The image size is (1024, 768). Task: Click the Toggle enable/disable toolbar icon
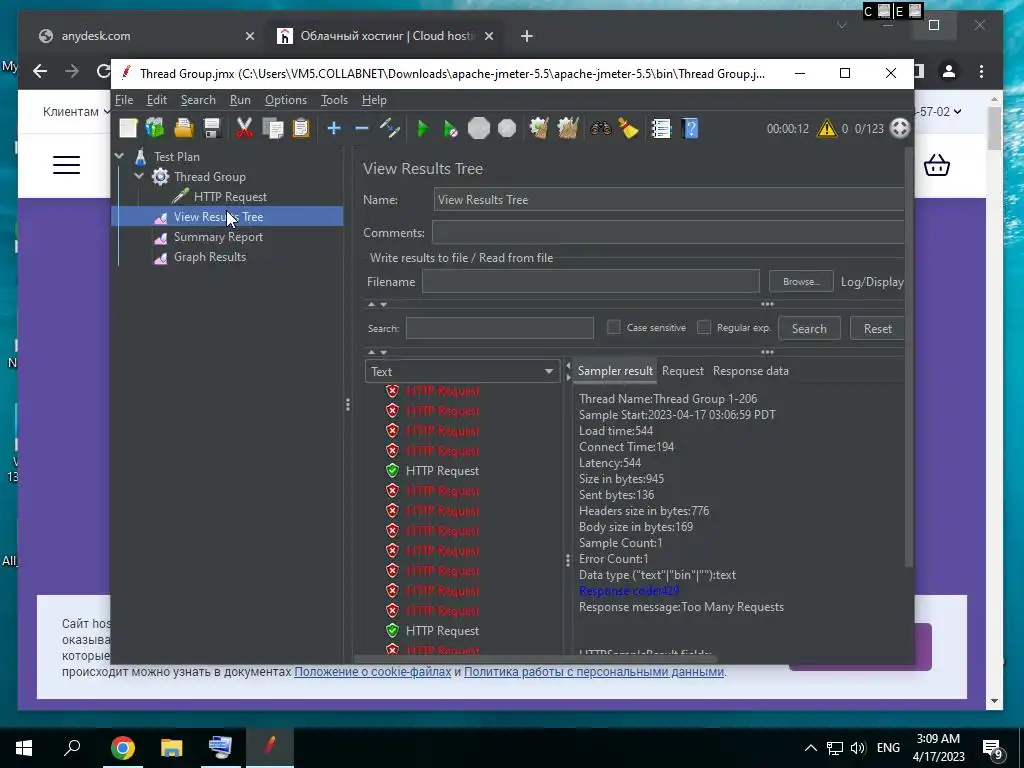tap(390, 128)
